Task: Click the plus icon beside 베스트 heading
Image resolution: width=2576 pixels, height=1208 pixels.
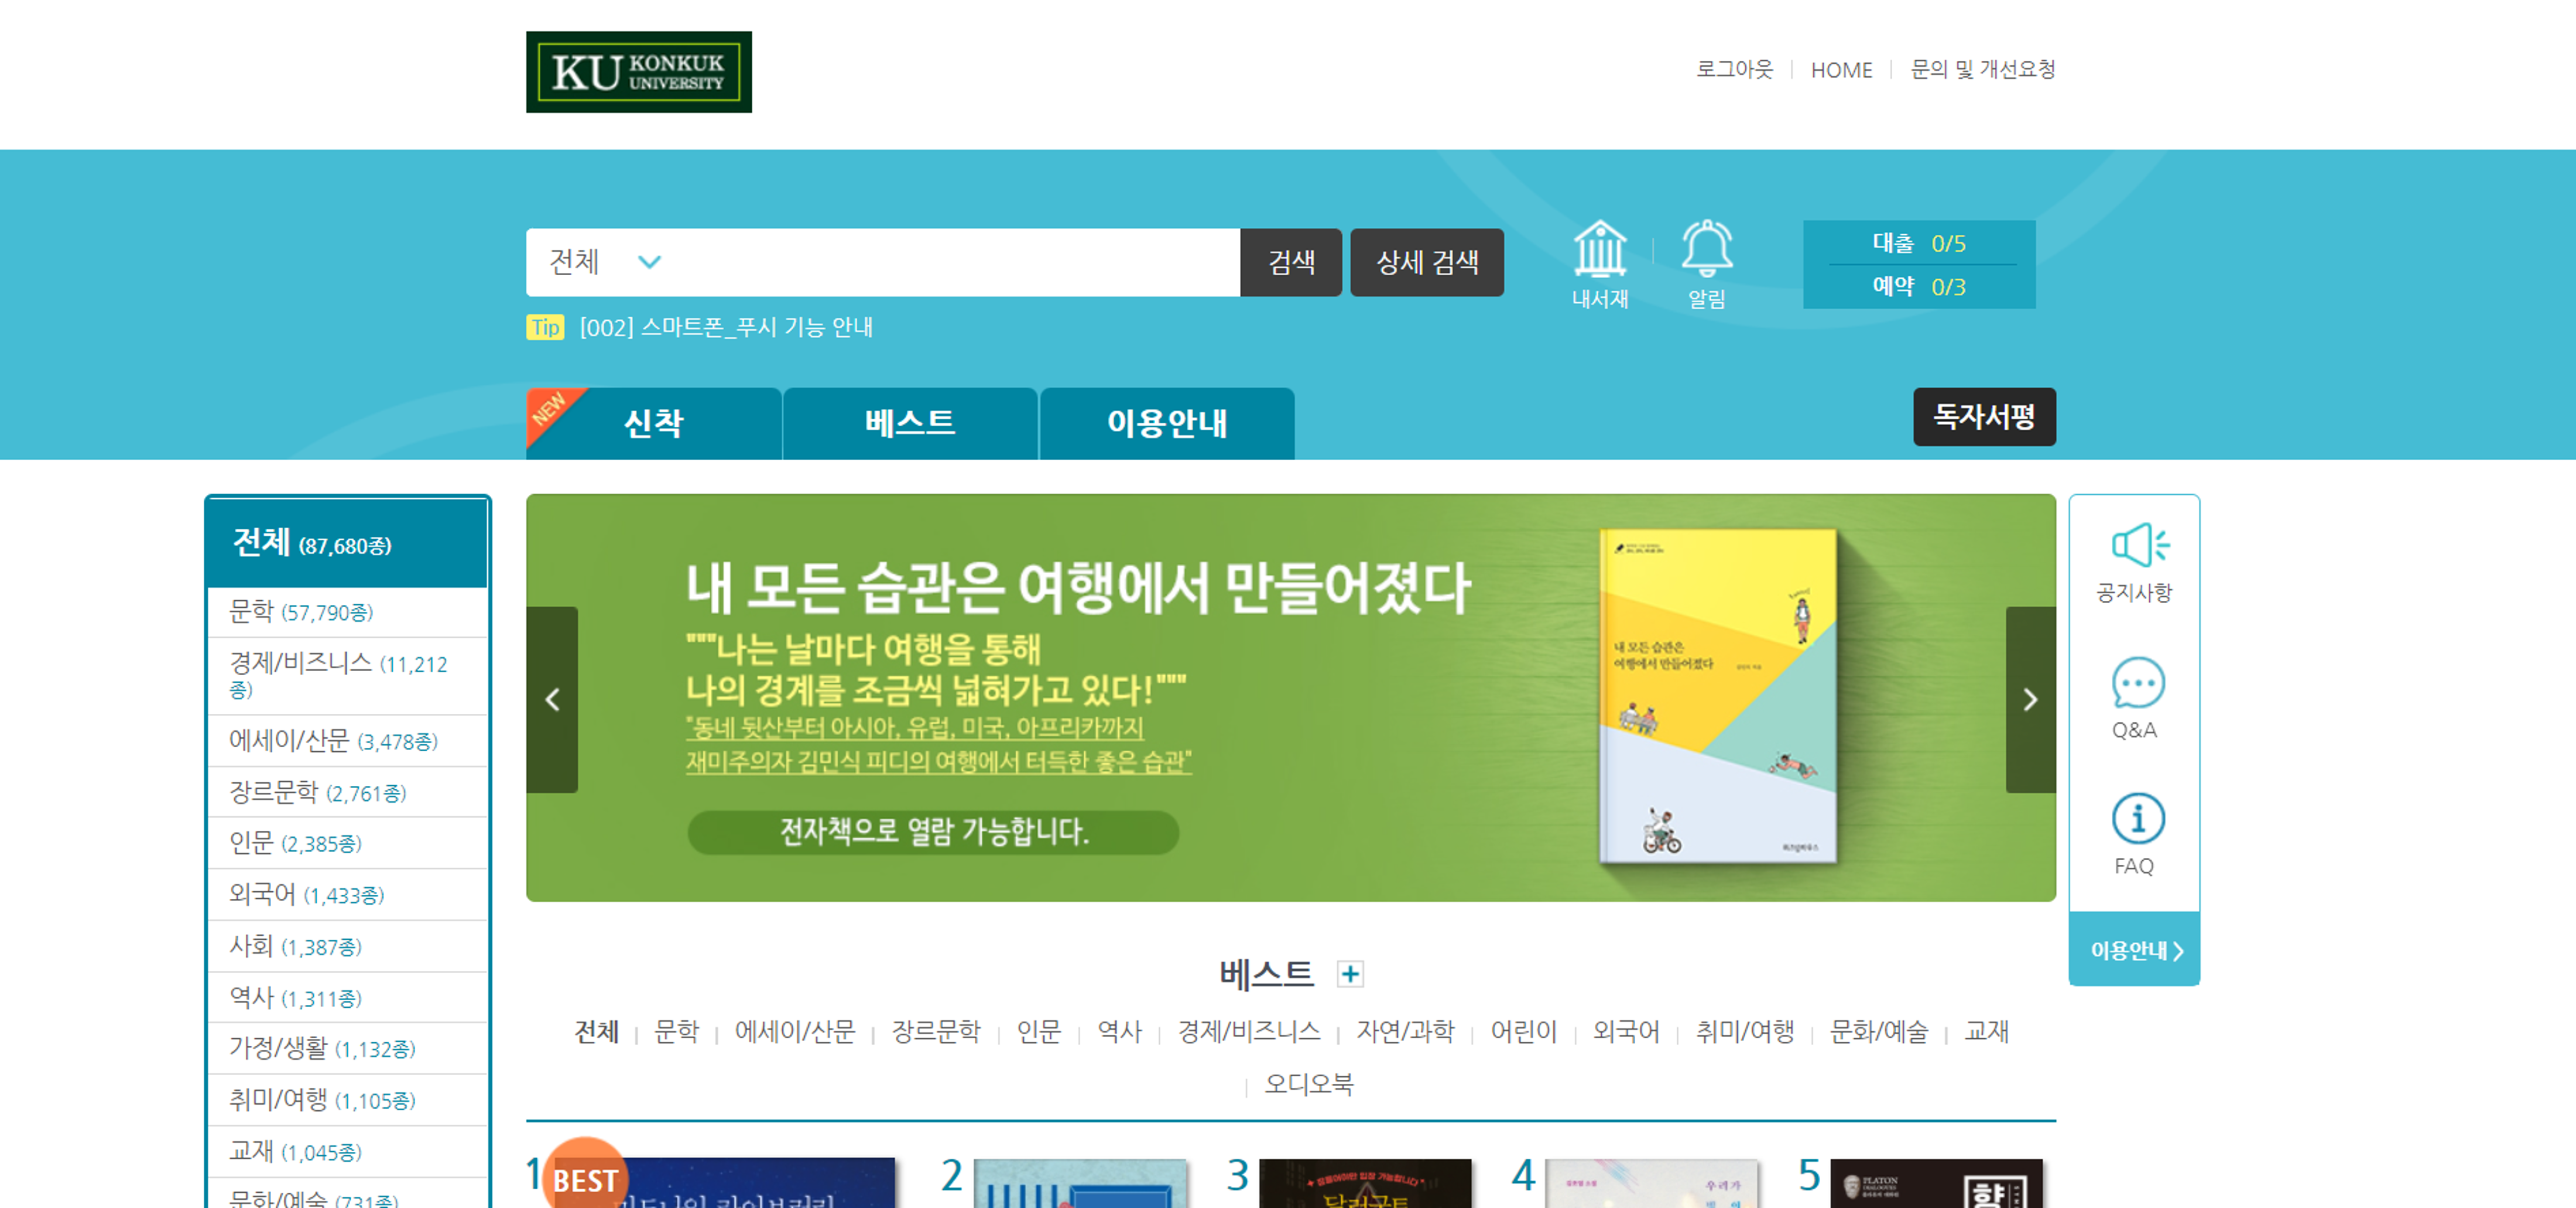Action: coord(1350,974)
